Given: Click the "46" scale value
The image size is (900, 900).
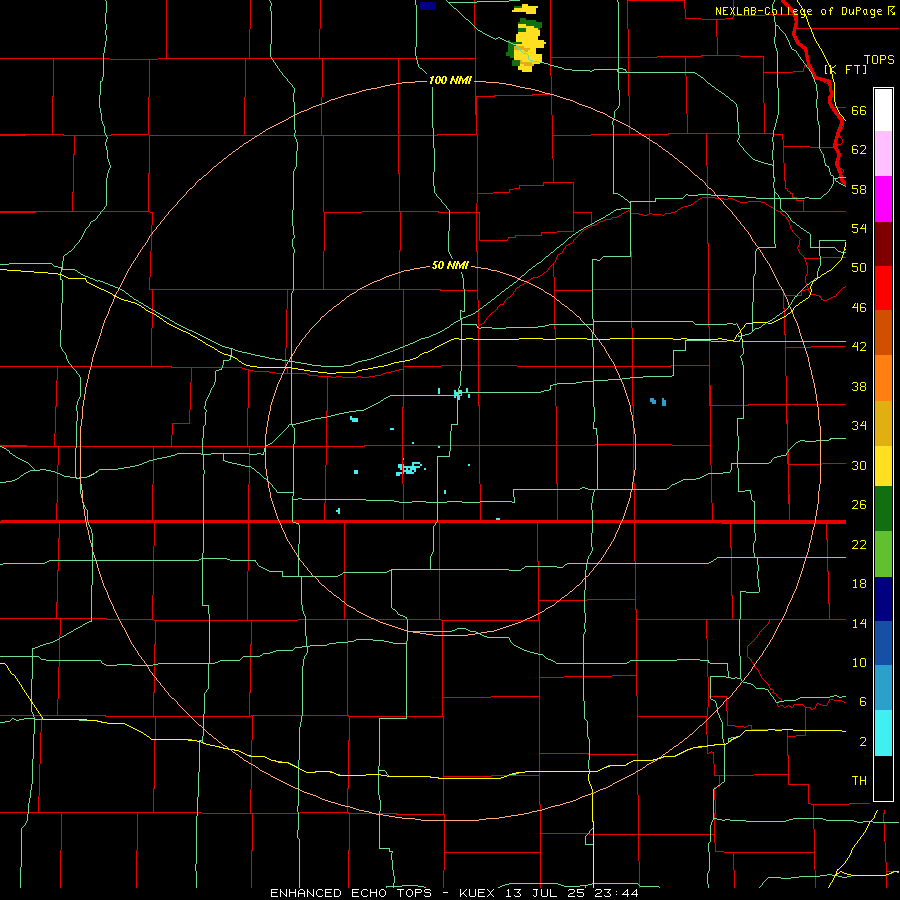Looking at the screenshot, I should point(859,307).
